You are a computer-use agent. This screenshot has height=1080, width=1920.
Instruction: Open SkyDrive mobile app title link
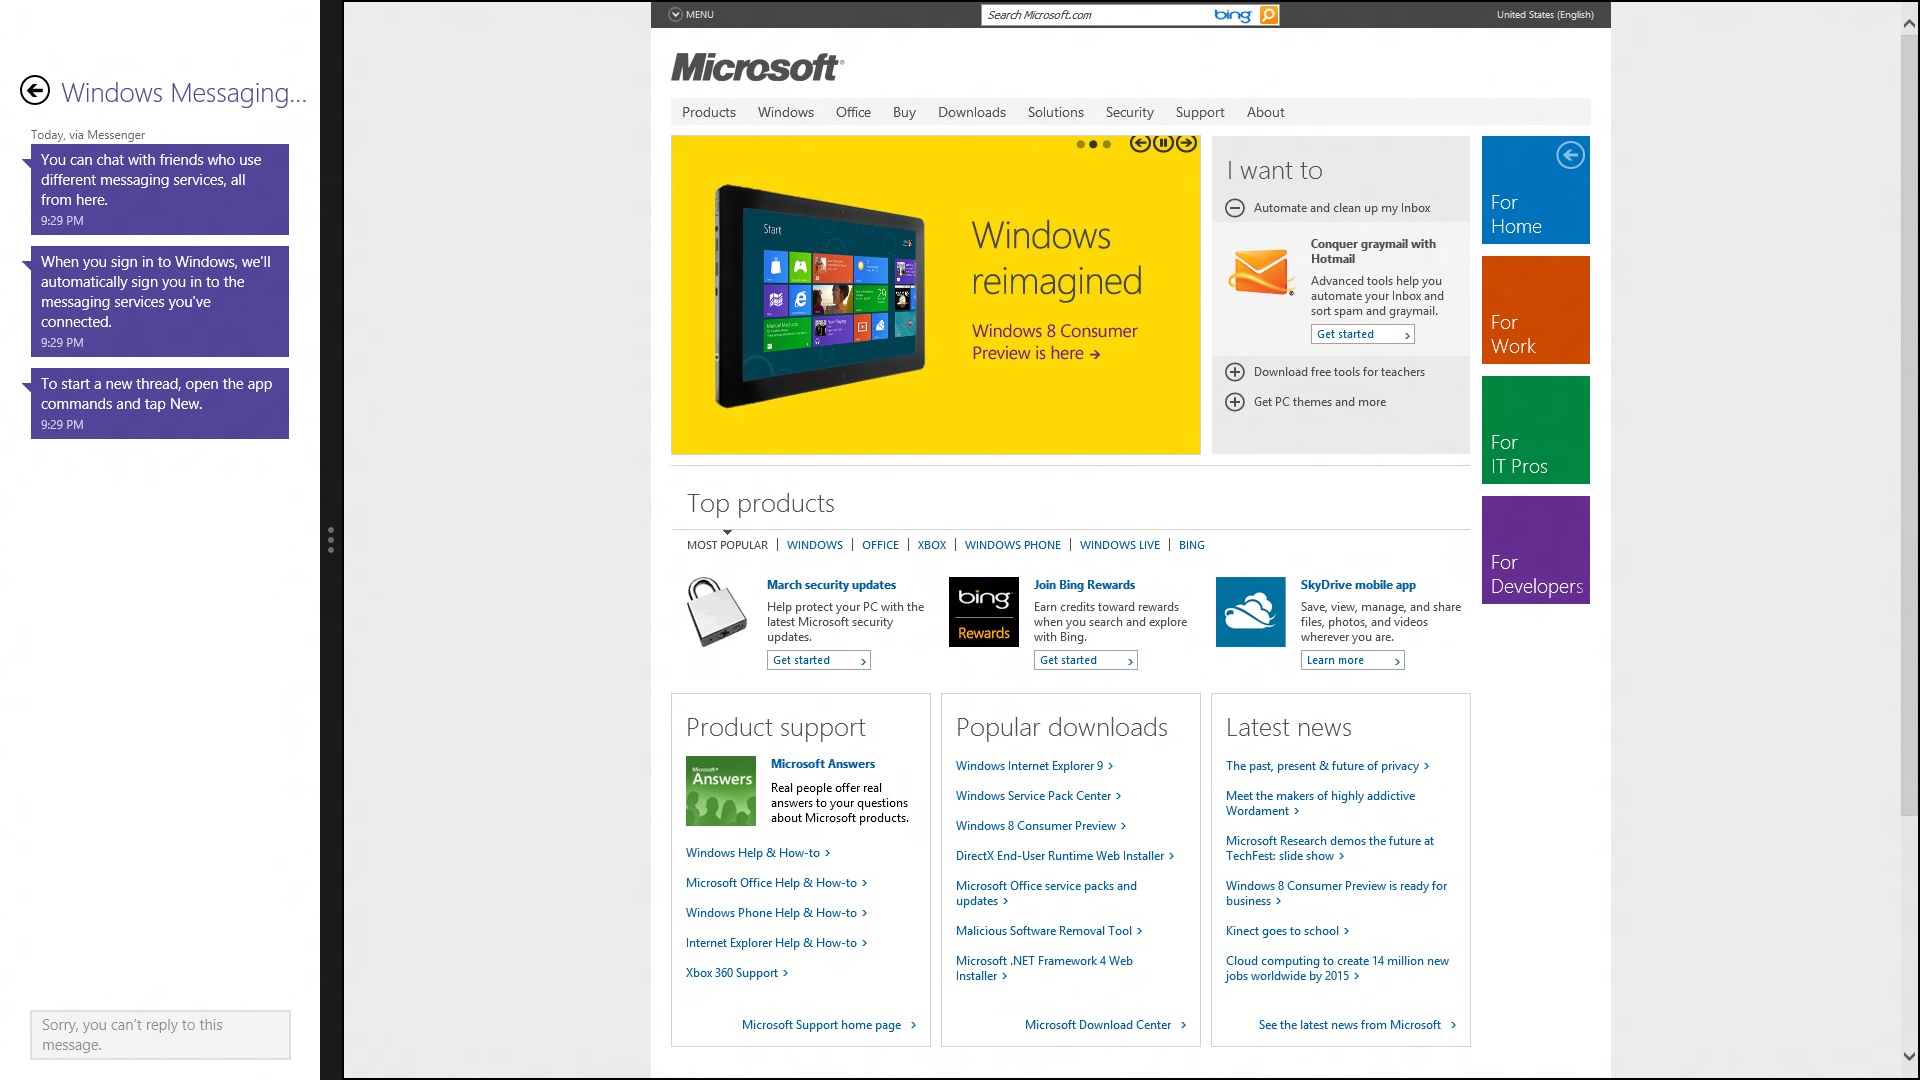(1358, 585)
